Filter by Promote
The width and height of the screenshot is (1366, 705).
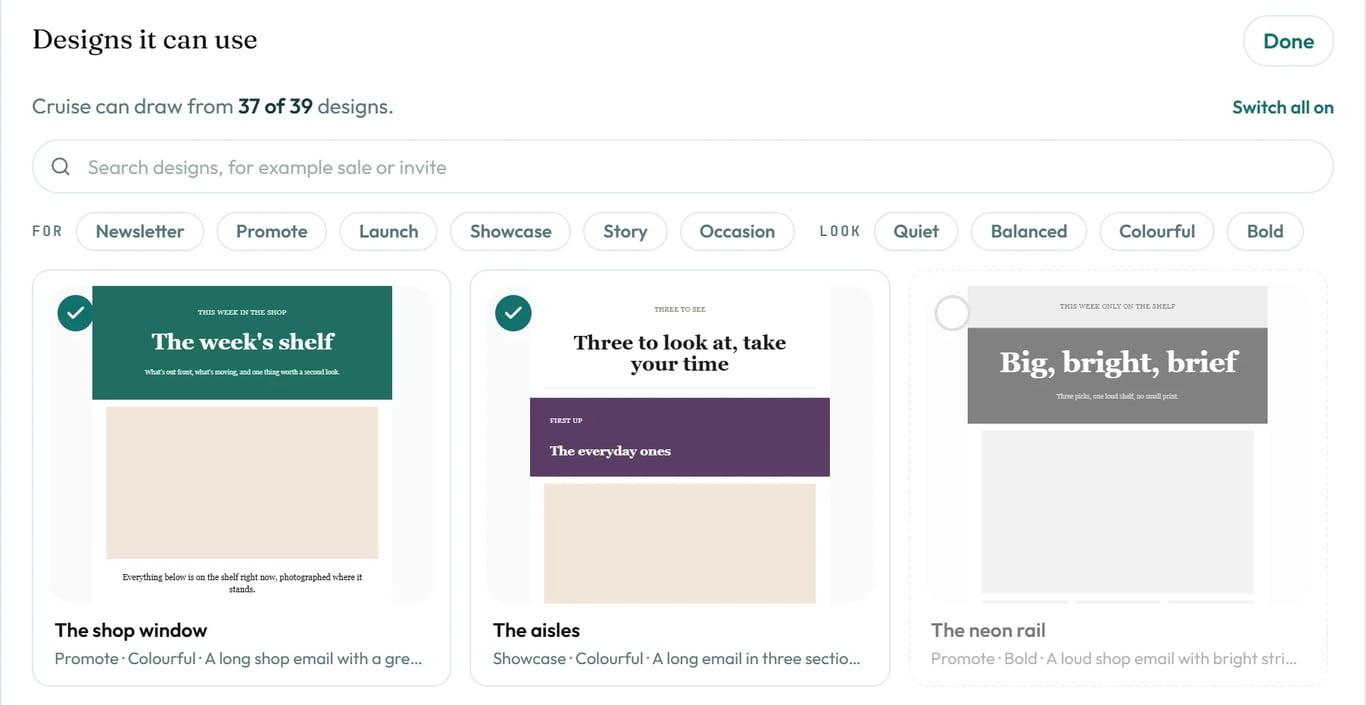[272, 231]
